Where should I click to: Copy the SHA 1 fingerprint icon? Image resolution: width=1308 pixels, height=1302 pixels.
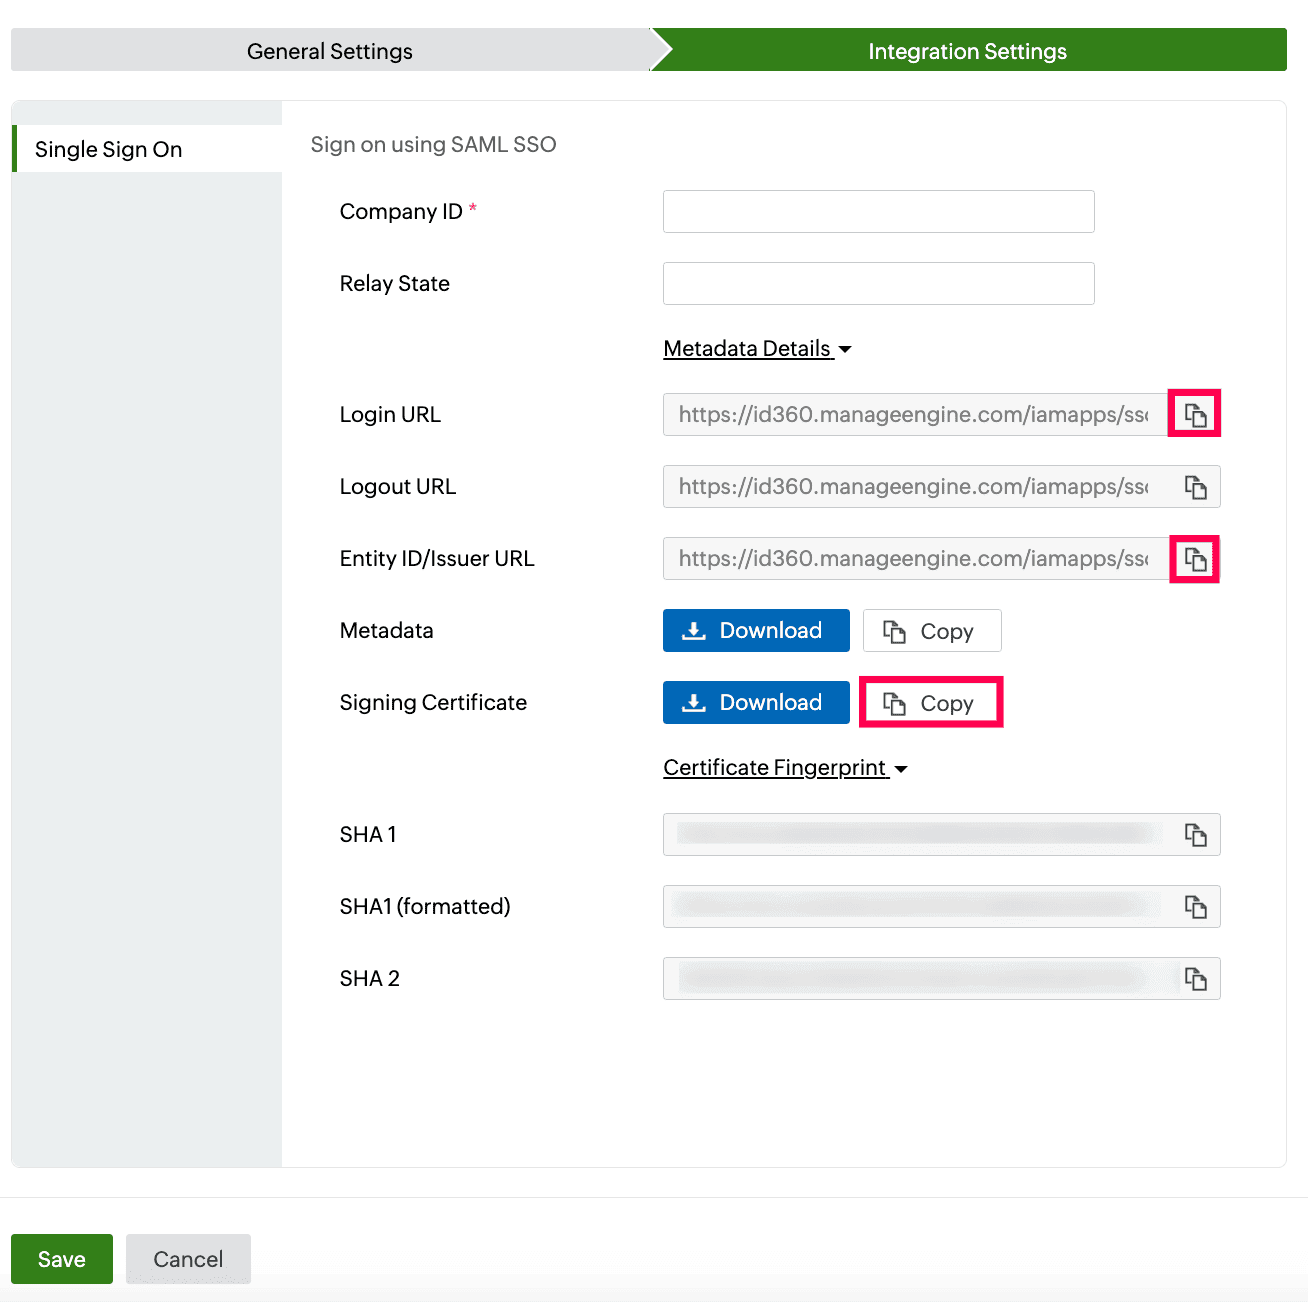pyautogui.click(x=1195, y=835)
